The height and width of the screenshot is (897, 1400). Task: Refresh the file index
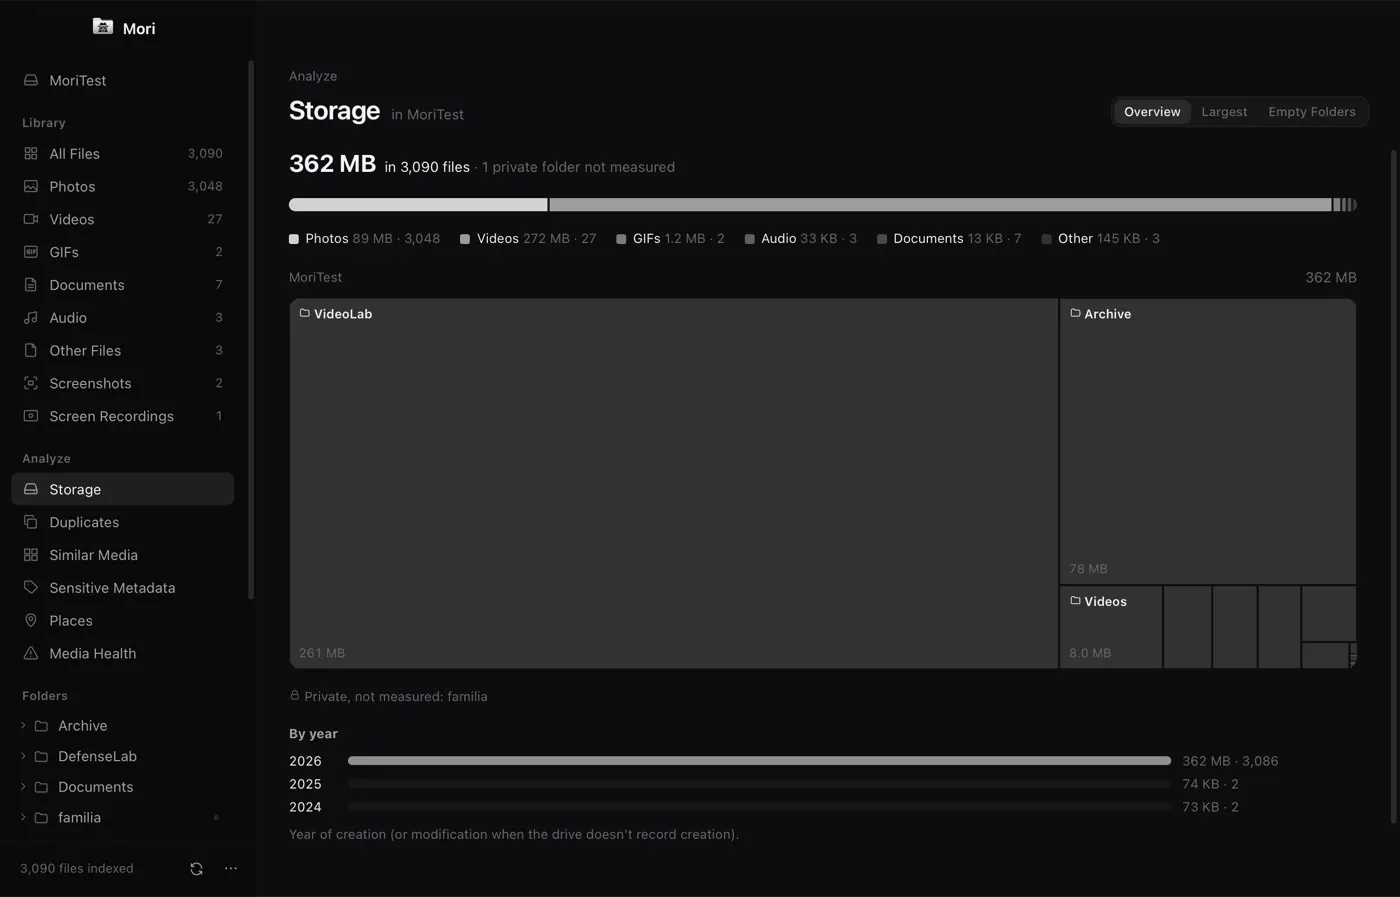coord(196,869)
